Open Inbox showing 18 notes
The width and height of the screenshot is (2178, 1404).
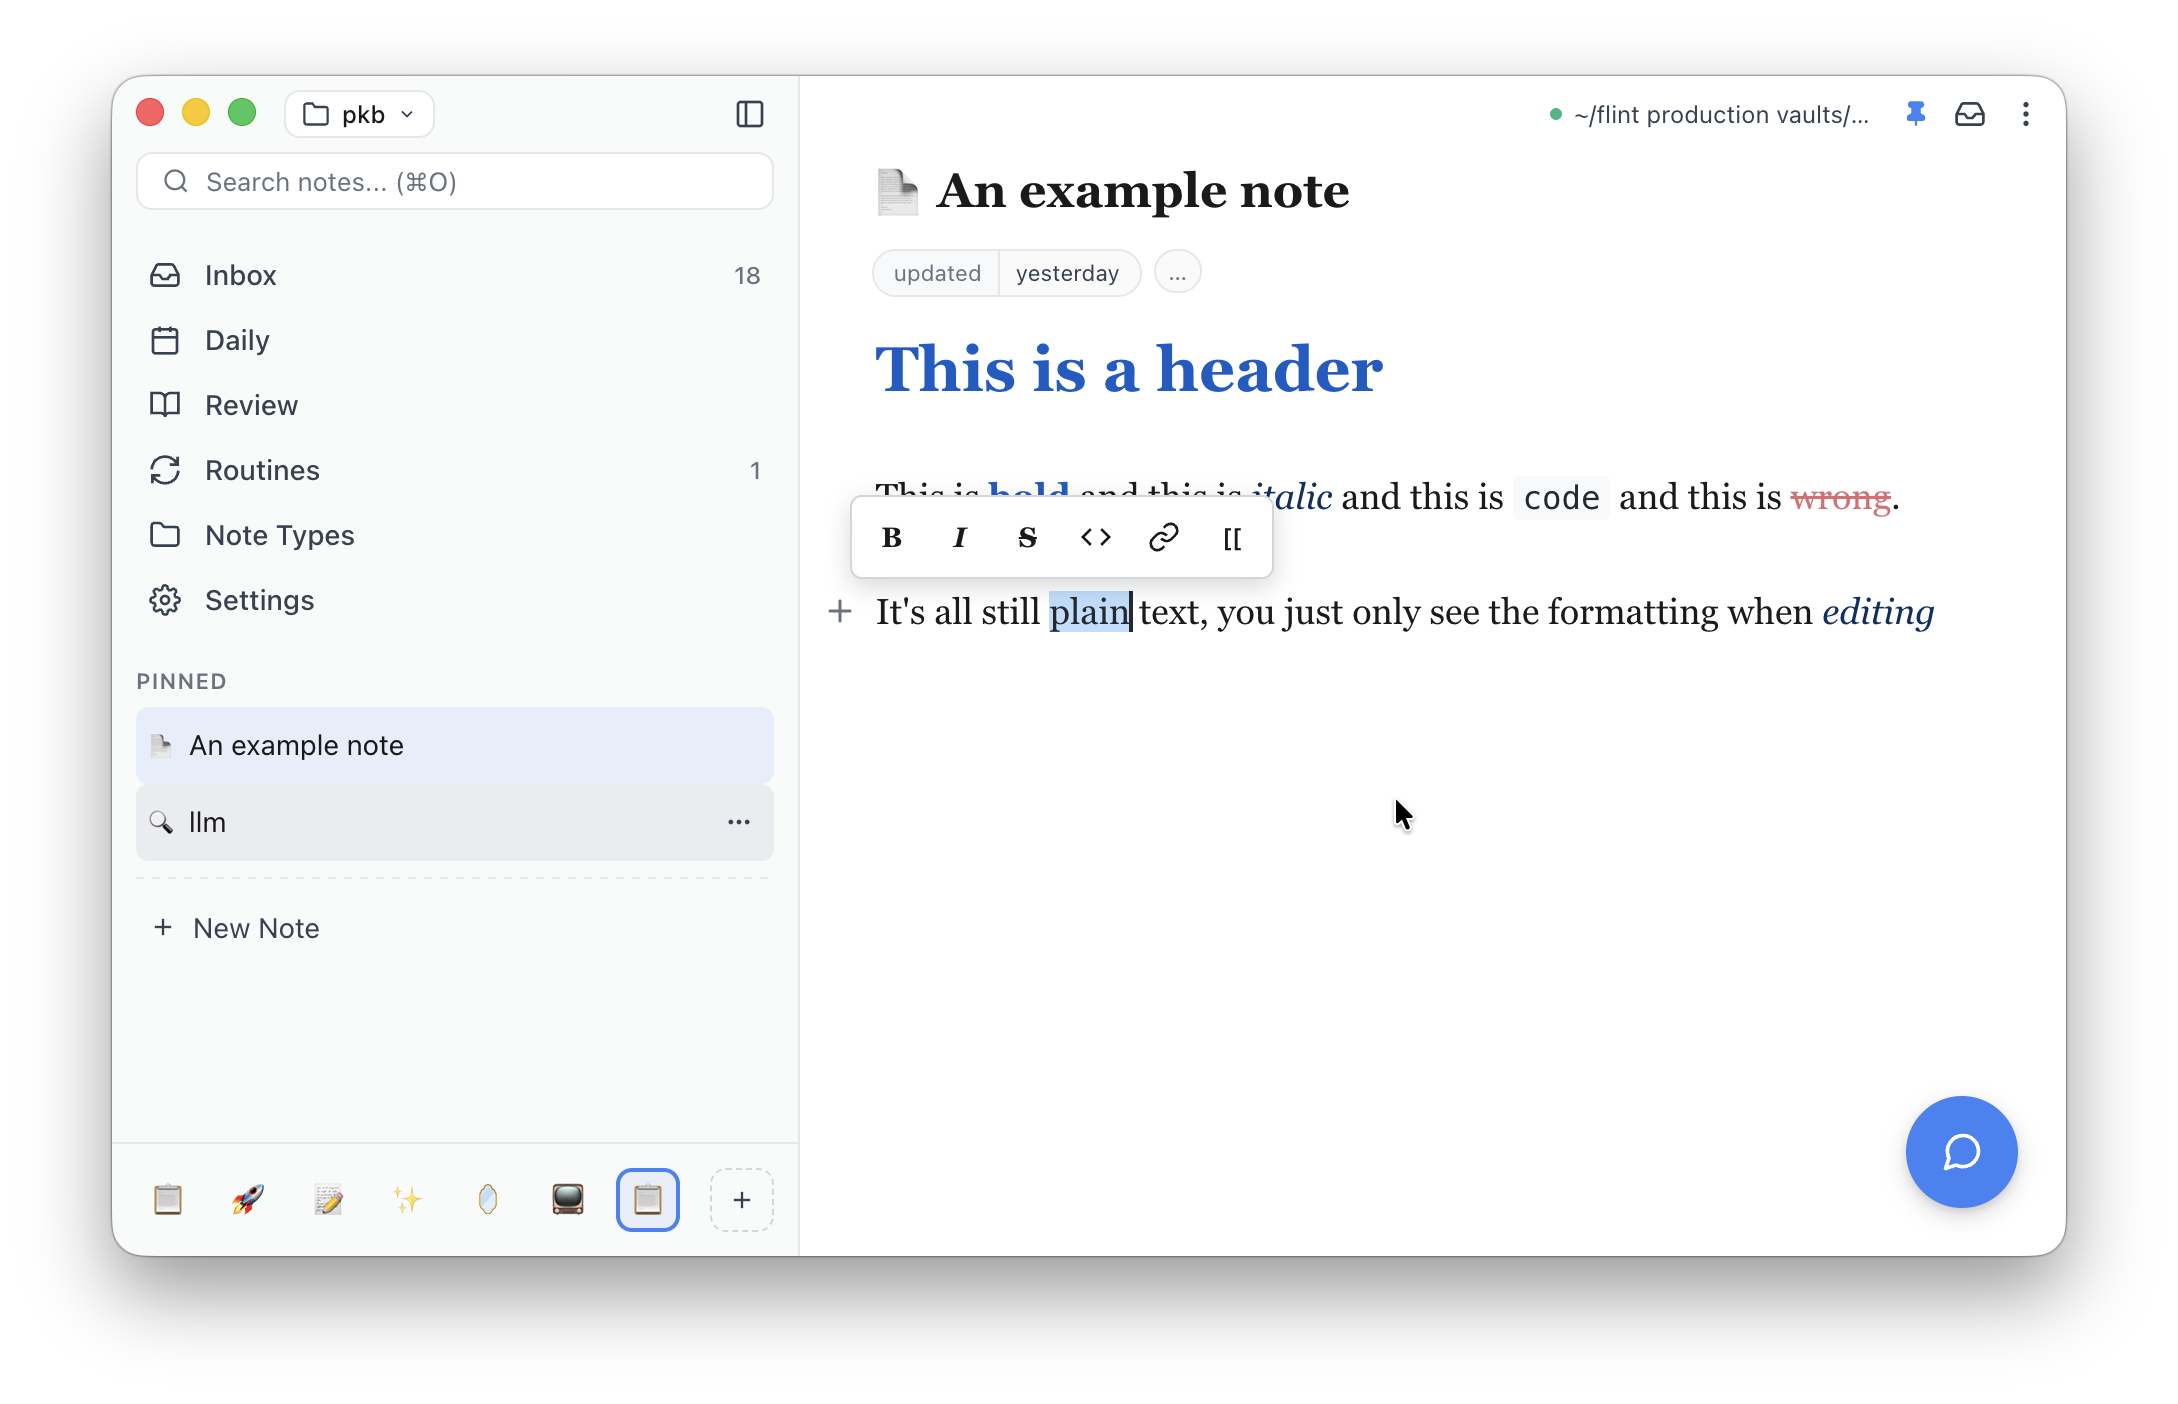coord(240,275)
